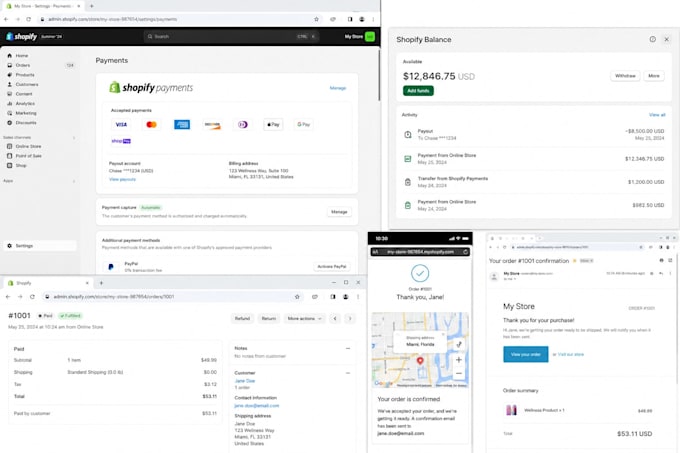Open a new tab in order window
The width and height of the screenshot is (680, 453).
(x=101, y=283)
